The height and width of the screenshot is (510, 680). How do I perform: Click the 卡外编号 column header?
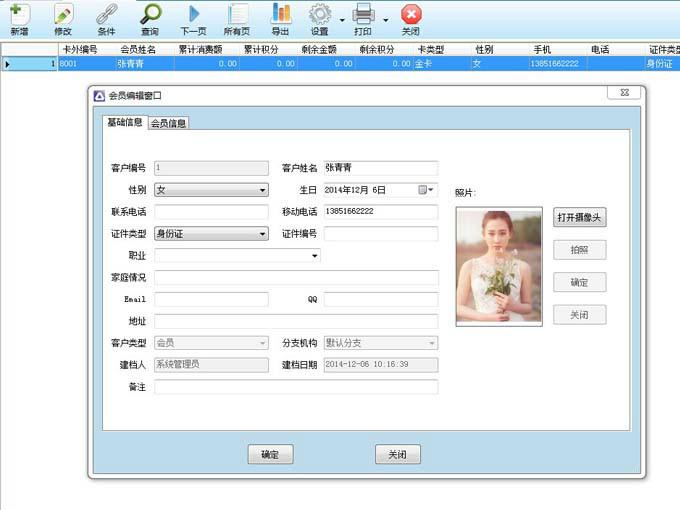(x=81, y=49)
